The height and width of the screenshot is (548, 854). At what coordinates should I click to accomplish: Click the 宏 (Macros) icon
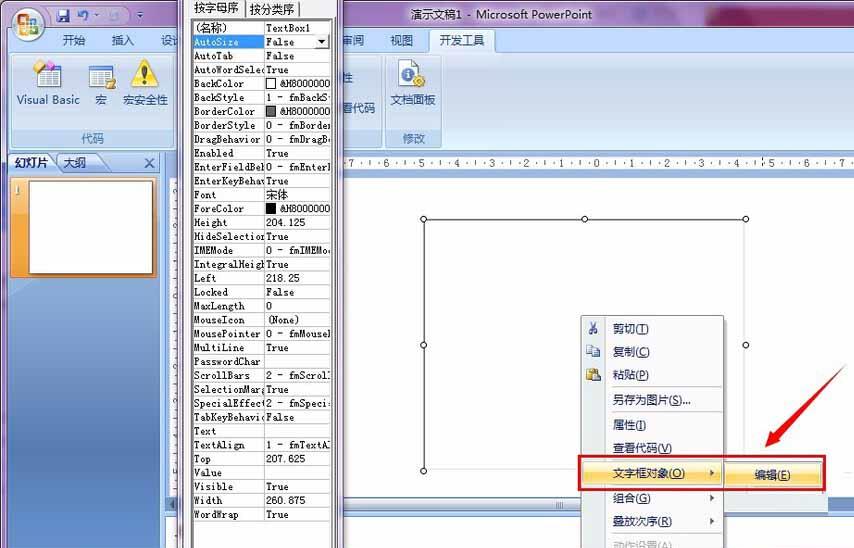pos(101,83)
